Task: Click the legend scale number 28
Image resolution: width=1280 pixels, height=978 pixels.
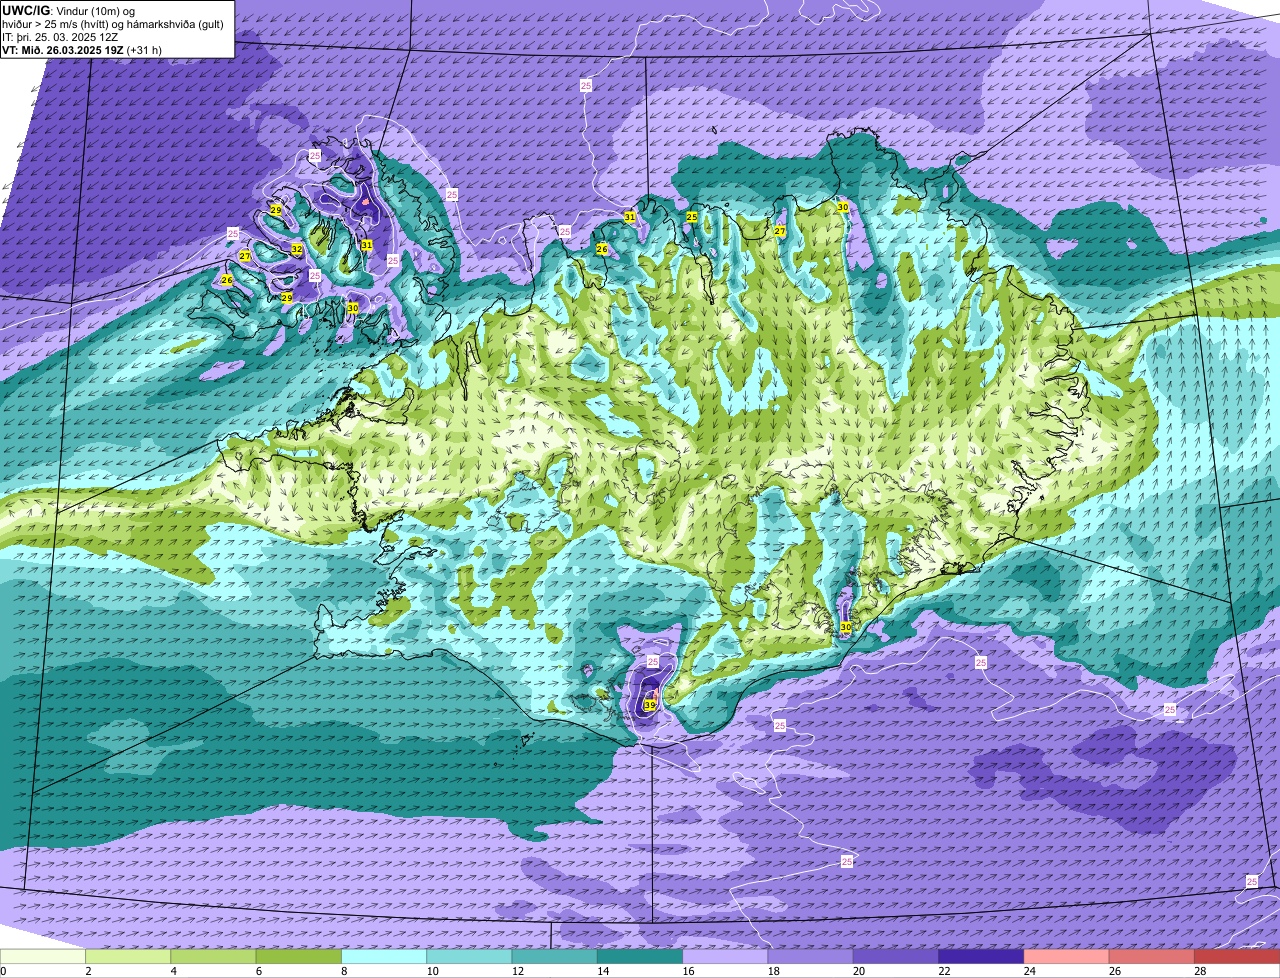Action: 1199,971
